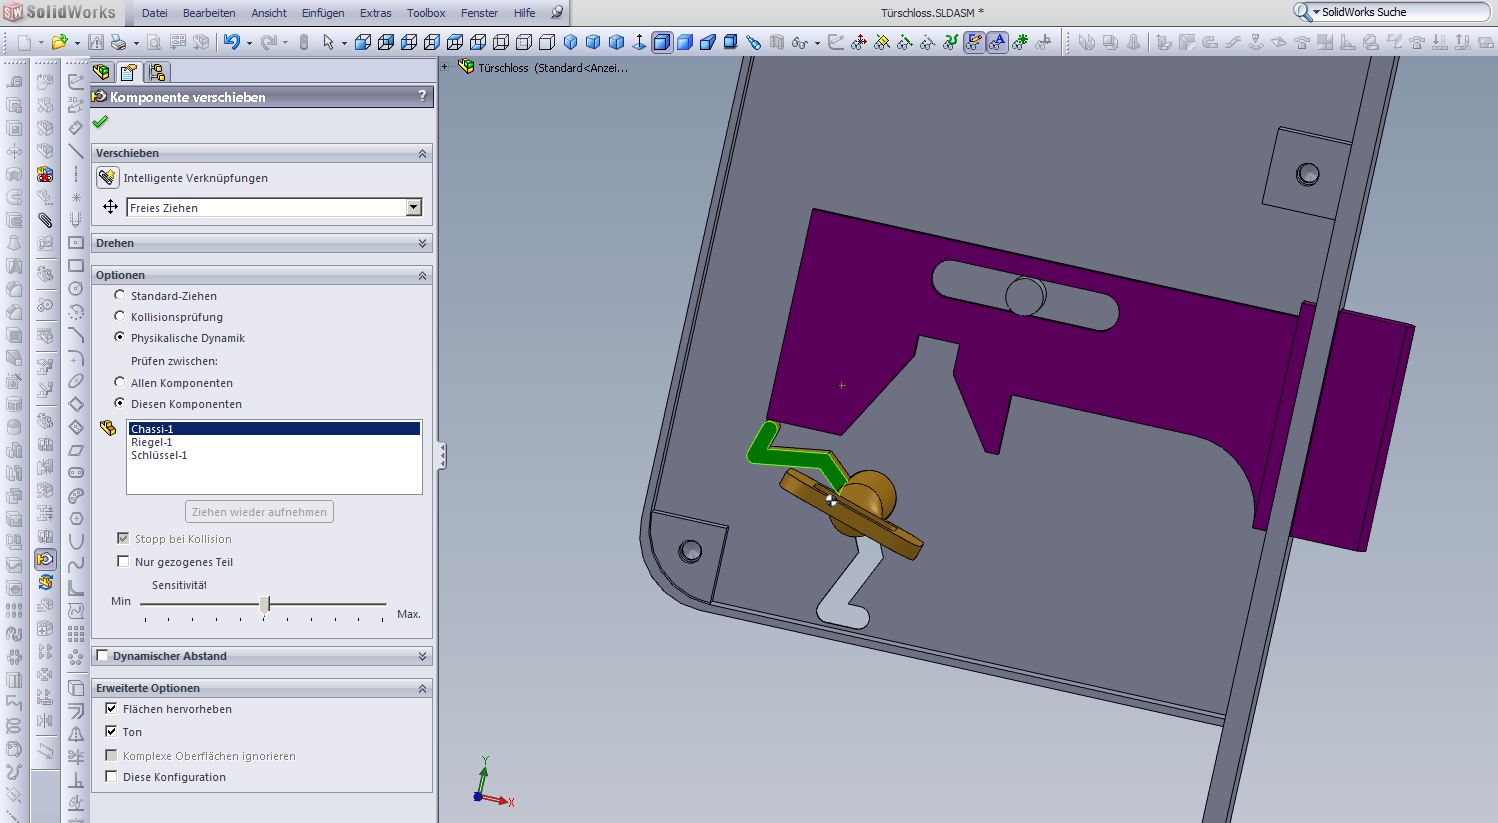Open the Freies Ziehen dropdown
Viewport: 1498px width, 823px height.
pos(414,207)
